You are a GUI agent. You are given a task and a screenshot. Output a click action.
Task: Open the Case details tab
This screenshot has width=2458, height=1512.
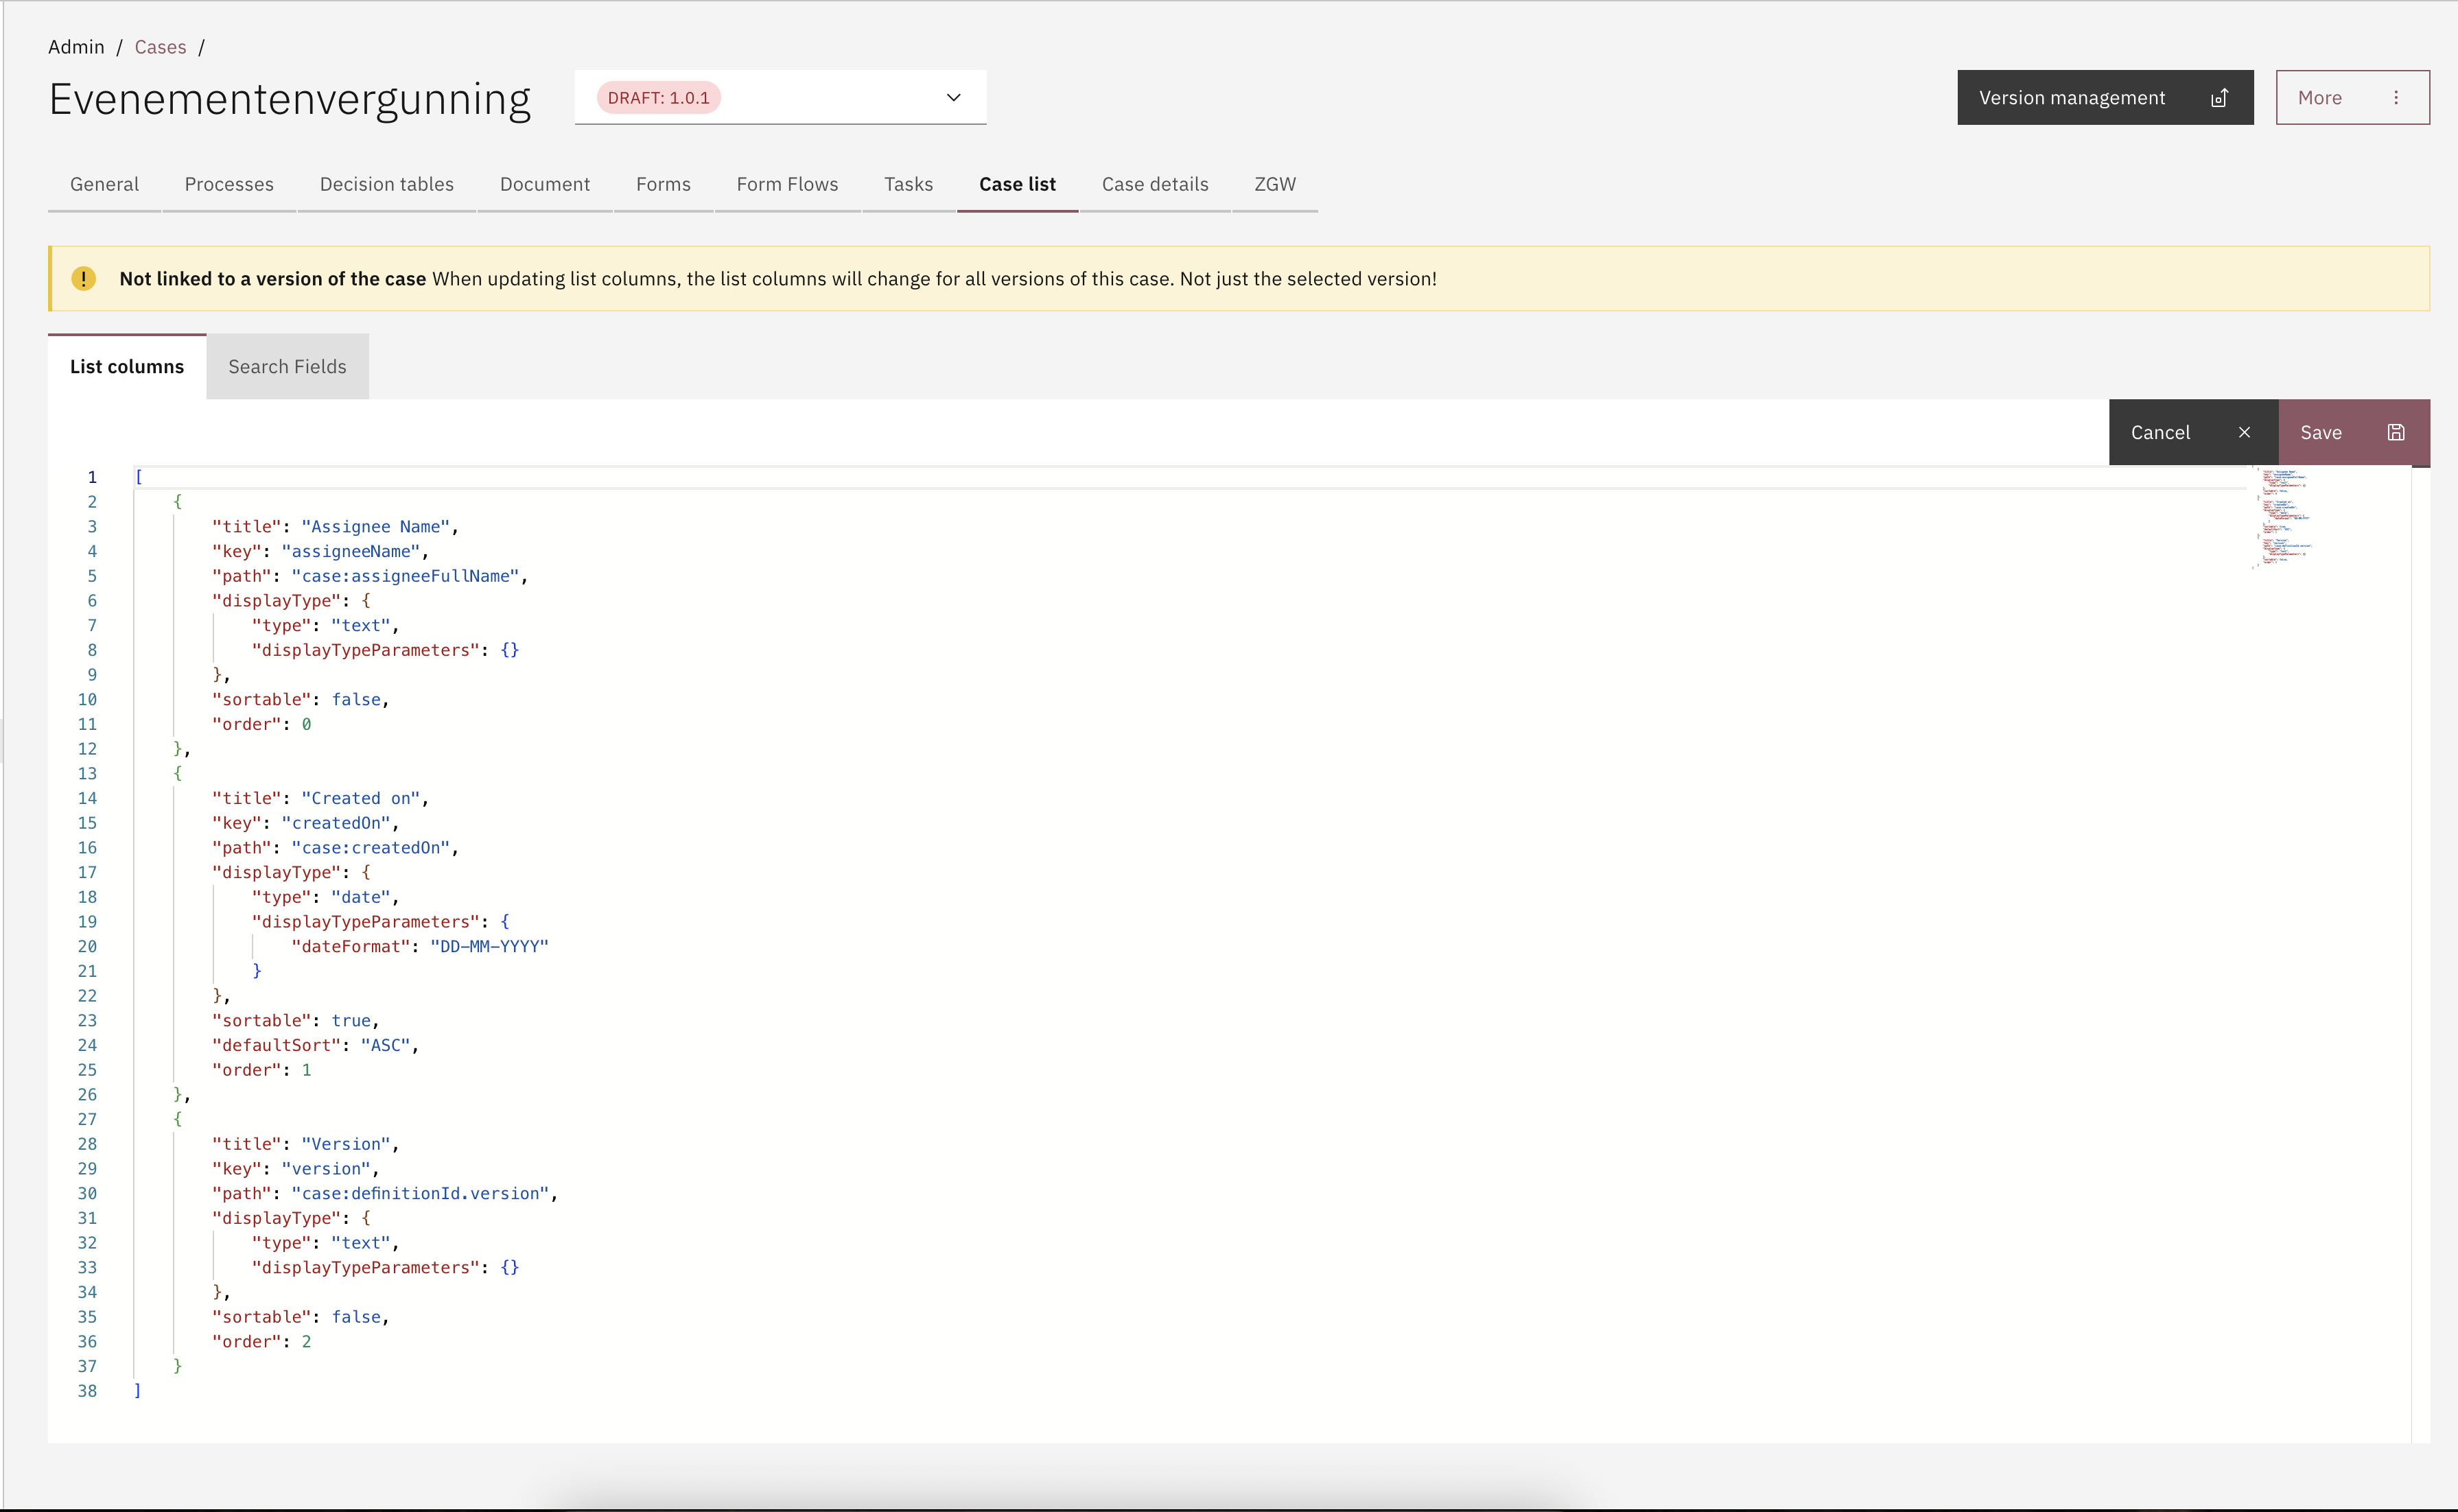1155,184
